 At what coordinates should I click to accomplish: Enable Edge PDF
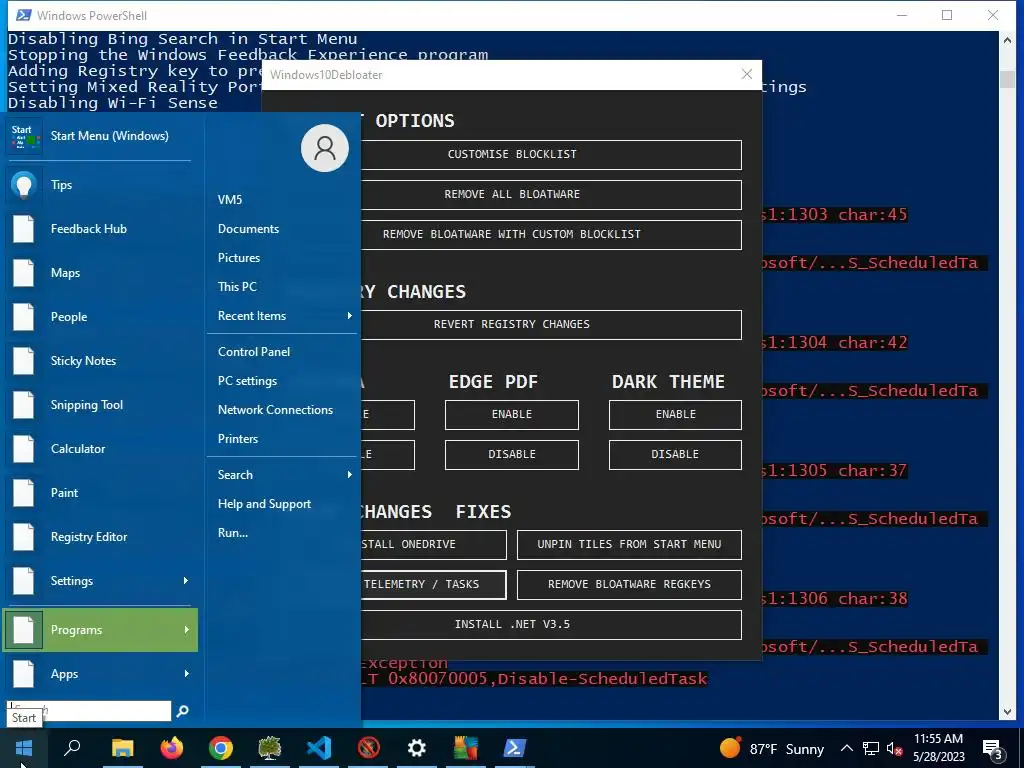[x=512, y=415]
